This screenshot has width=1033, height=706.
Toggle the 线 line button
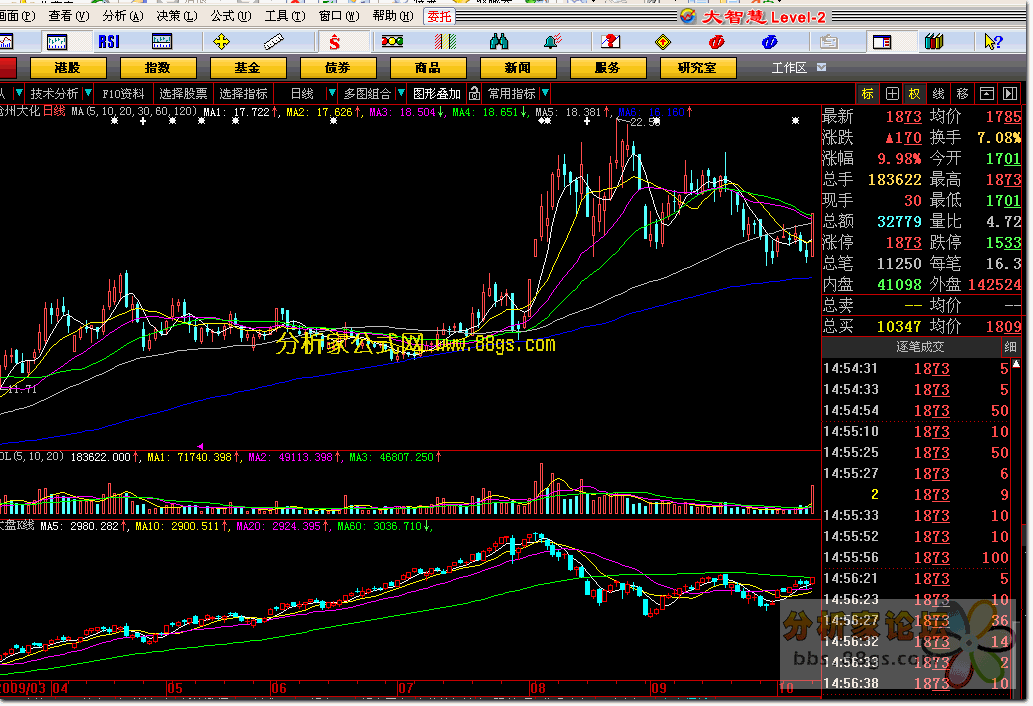pyautogui.click(x=938, y=94)
